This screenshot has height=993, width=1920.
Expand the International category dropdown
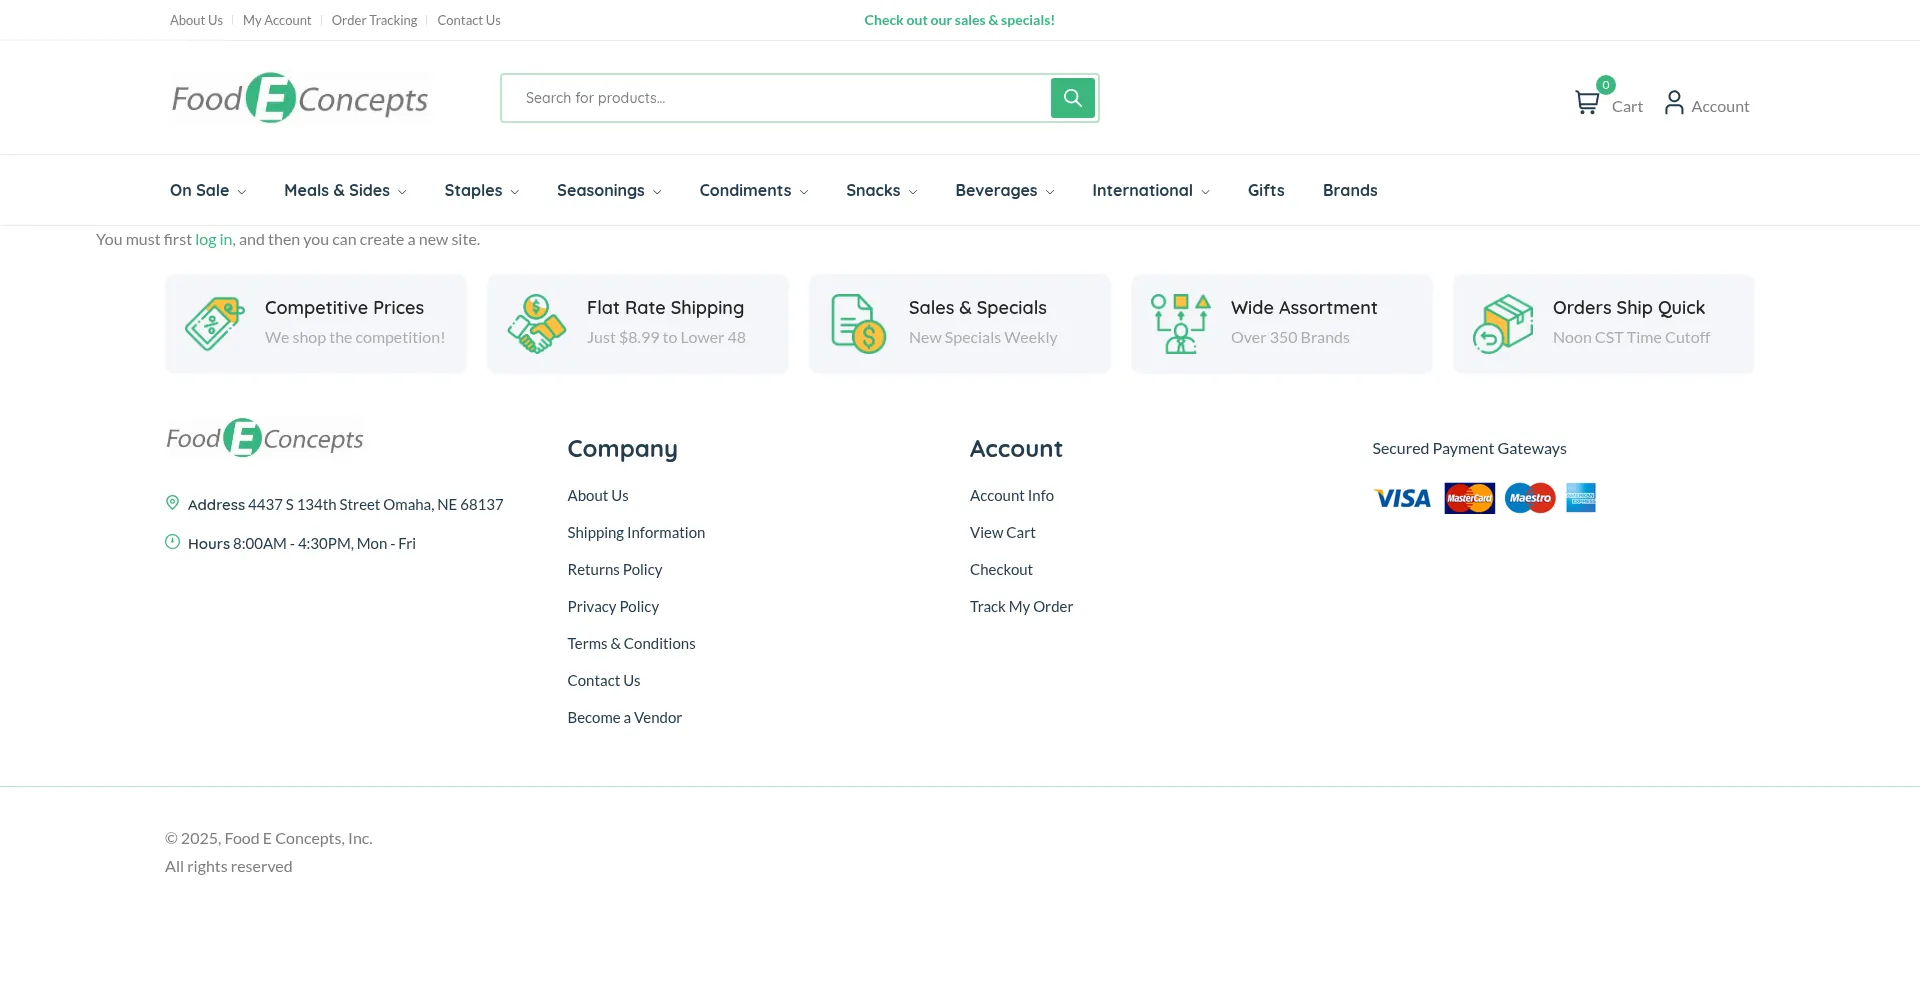1150,190
